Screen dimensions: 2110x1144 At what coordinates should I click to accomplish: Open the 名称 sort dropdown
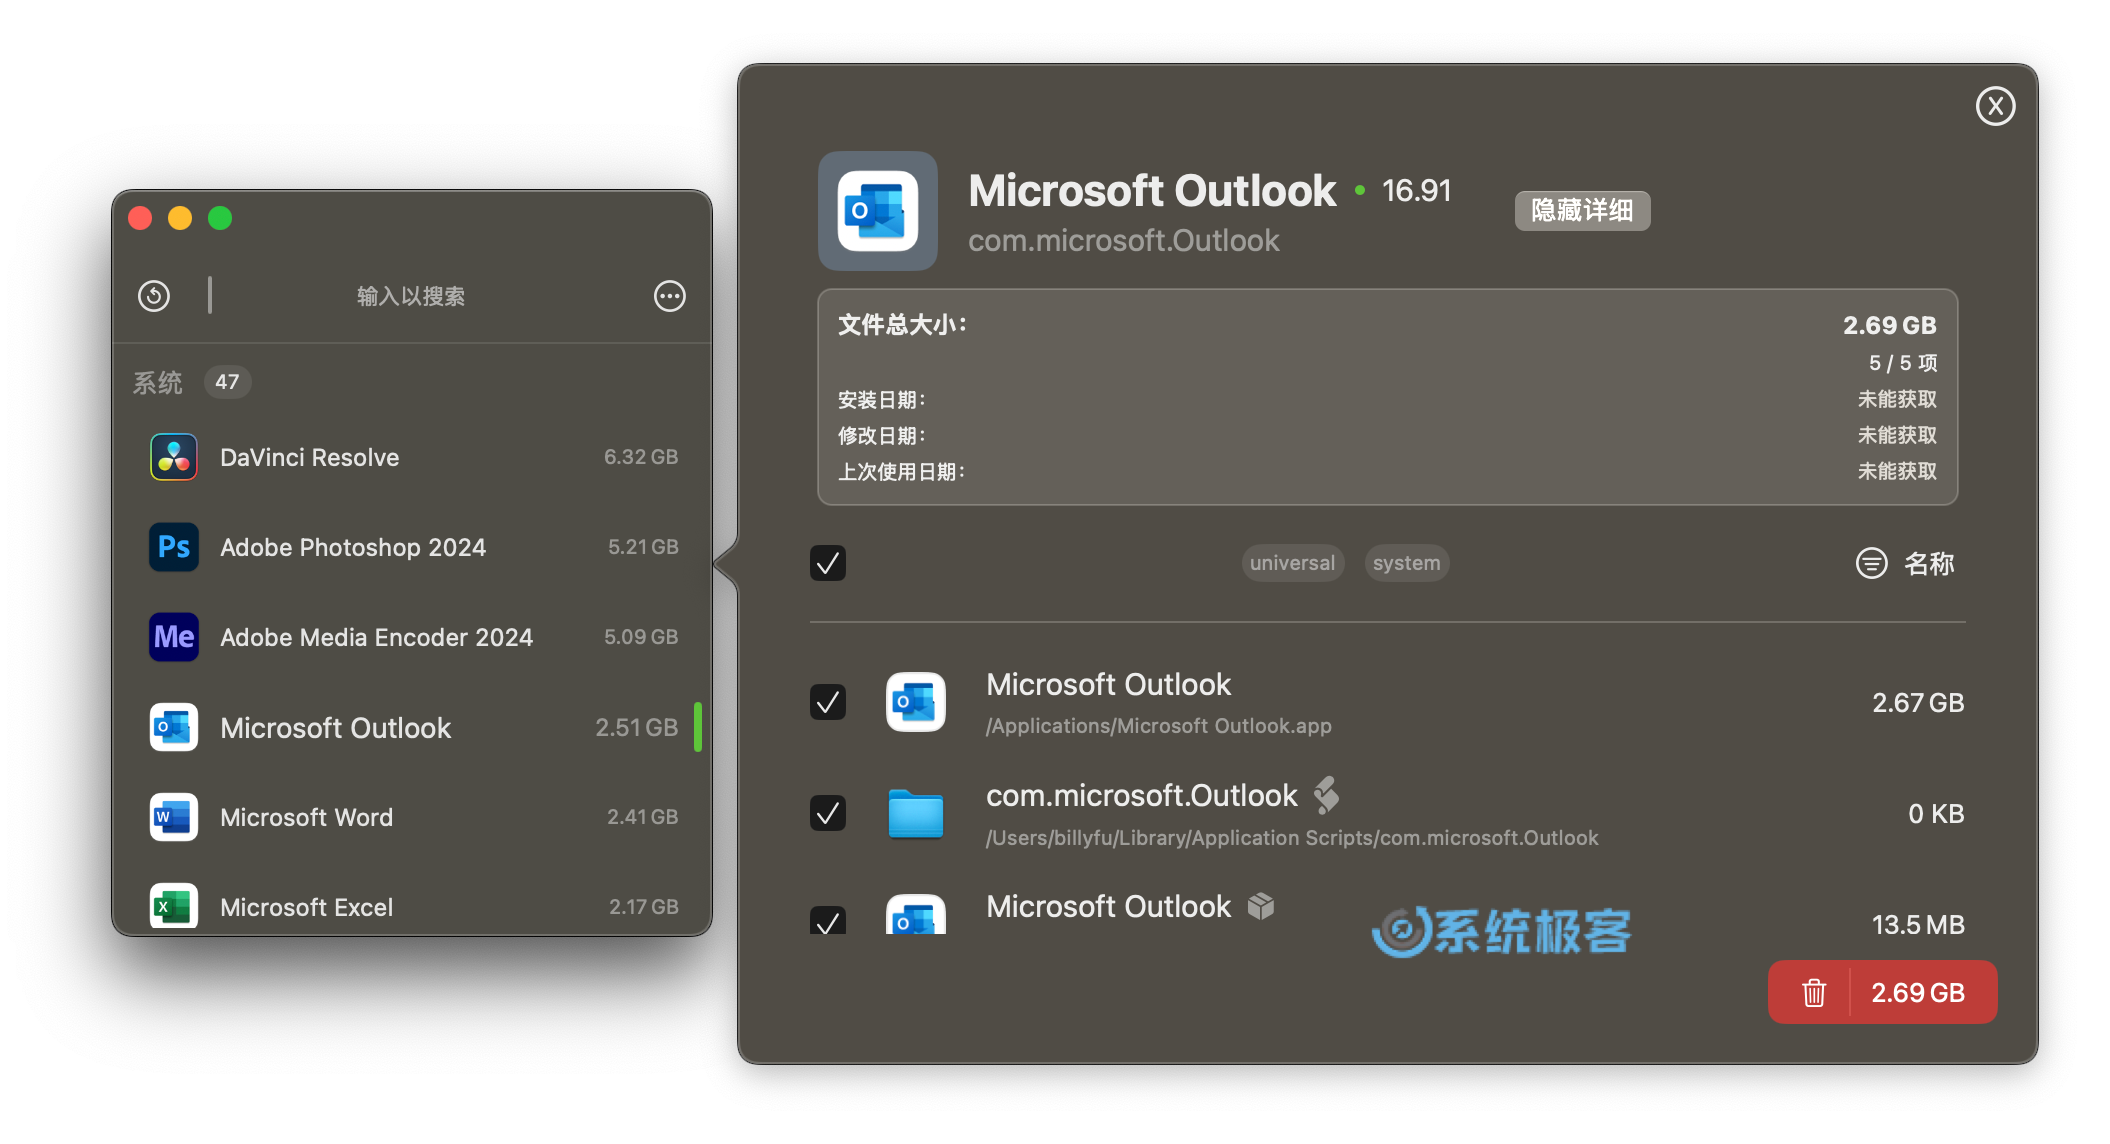click(x=1929, y=564)
